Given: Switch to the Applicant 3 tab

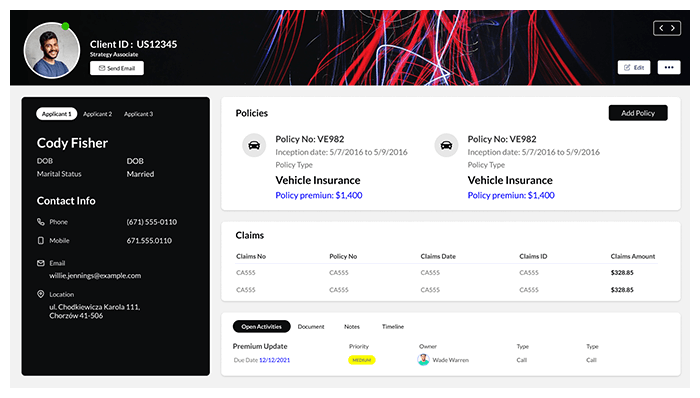Looking at the screenshot, I should [138, 114].
